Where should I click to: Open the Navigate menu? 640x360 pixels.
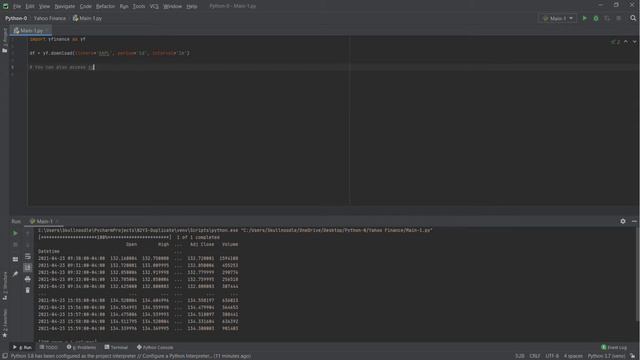pos(64,6)
